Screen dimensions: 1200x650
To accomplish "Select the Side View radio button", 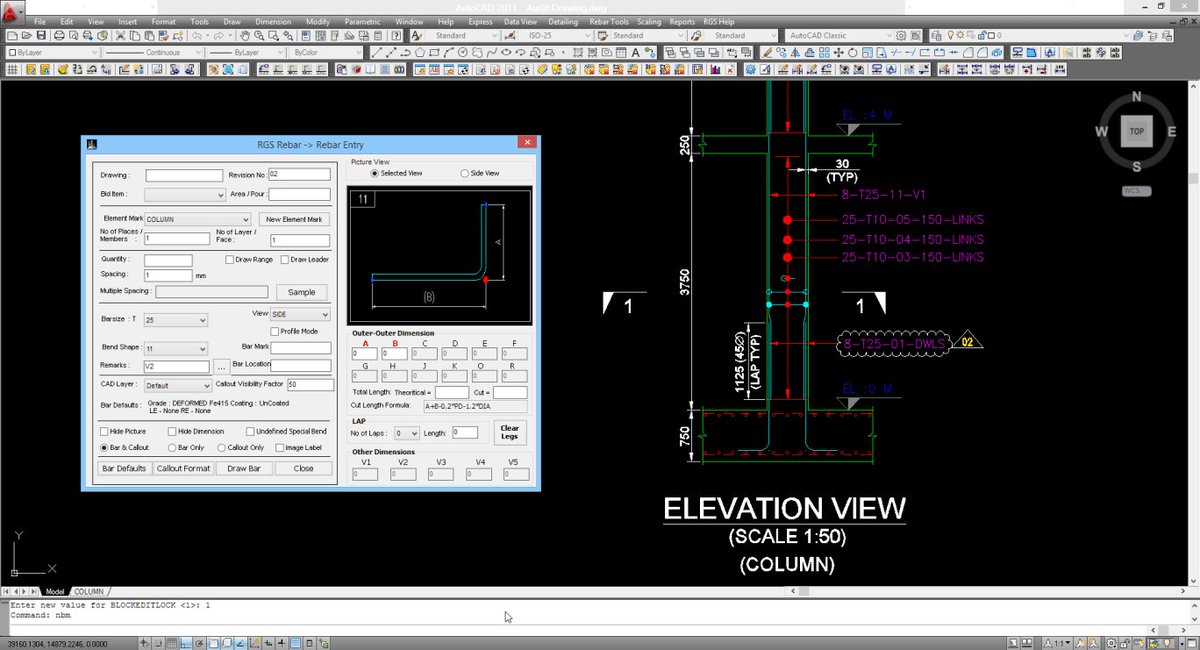I will coord(464,173).
